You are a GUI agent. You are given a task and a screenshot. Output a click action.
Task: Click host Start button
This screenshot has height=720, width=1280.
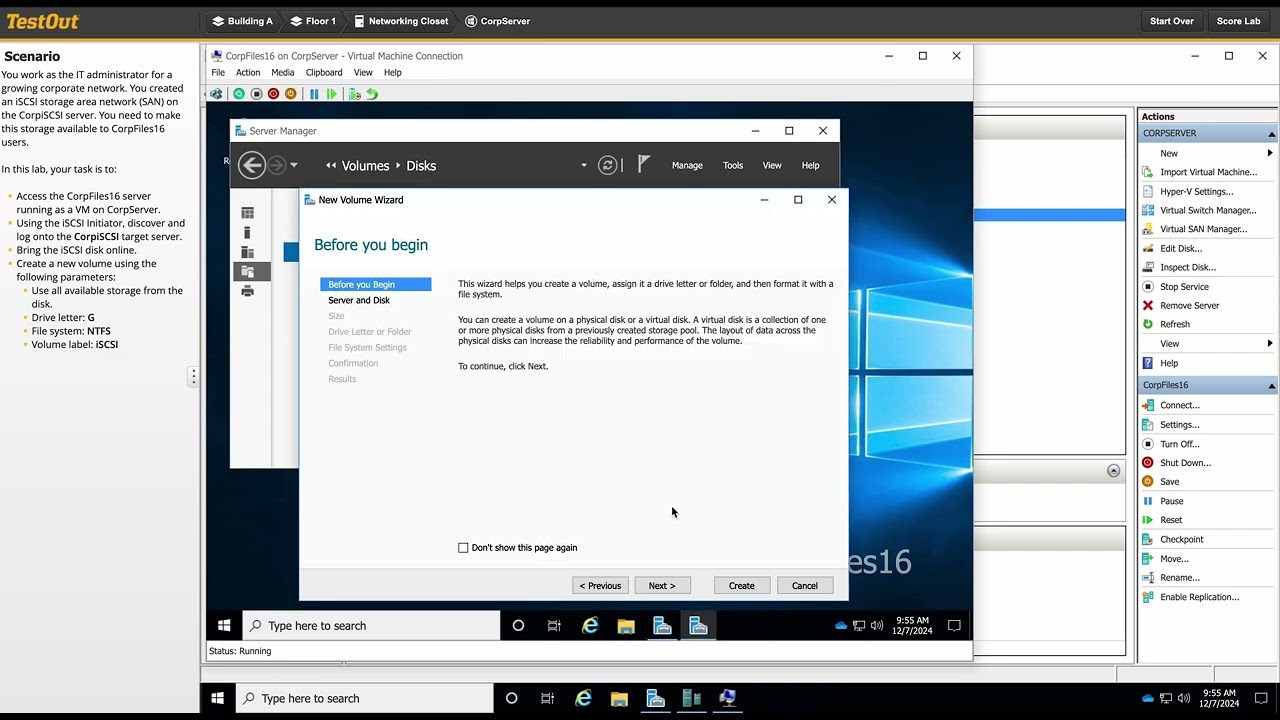[217, 698]
